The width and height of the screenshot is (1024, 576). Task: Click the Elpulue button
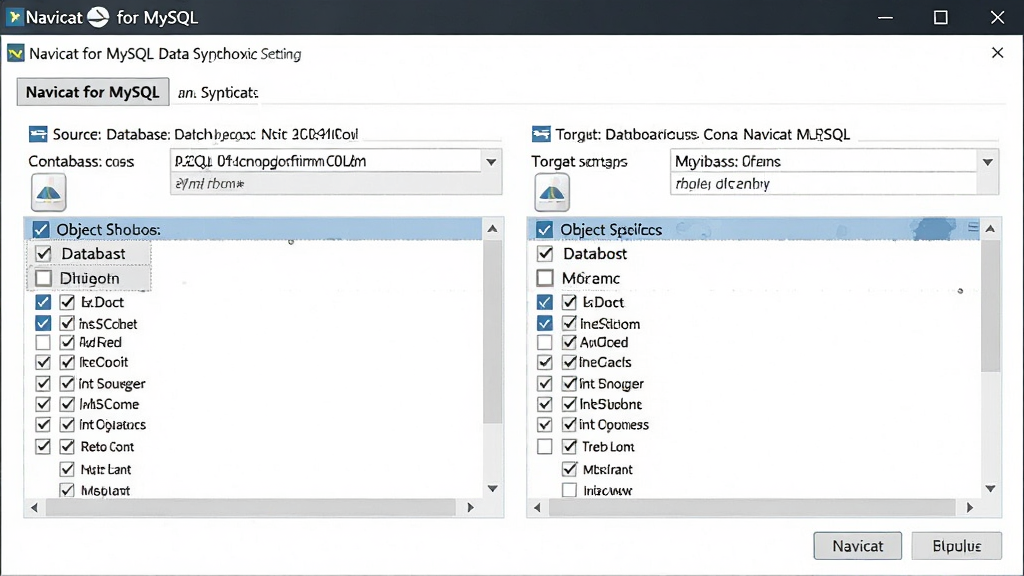(x=957, y=546)
